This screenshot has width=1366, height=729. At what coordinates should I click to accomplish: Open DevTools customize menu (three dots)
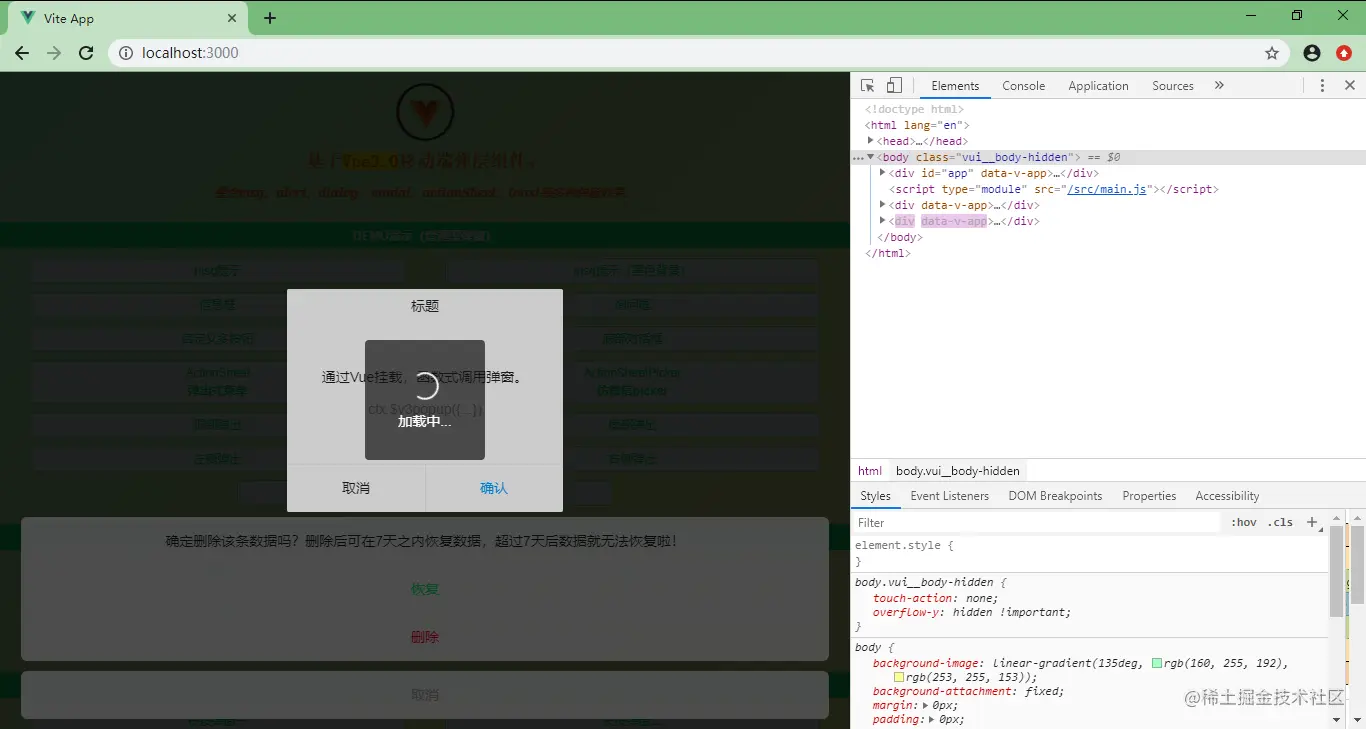(x=1322, y=86)
